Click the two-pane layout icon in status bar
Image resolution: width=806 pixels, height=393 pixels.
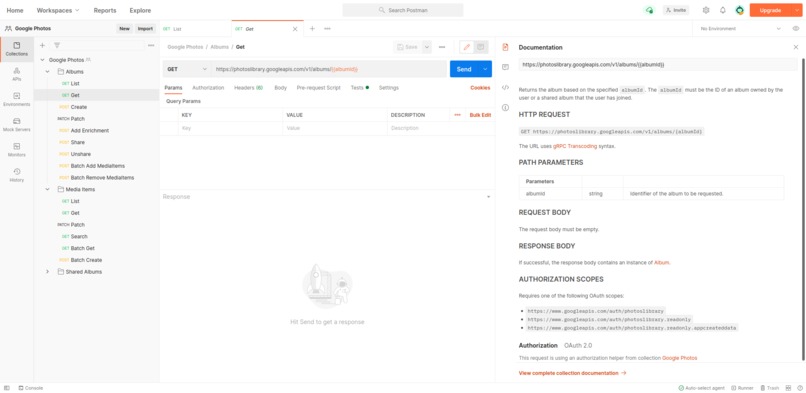[789, 388]
